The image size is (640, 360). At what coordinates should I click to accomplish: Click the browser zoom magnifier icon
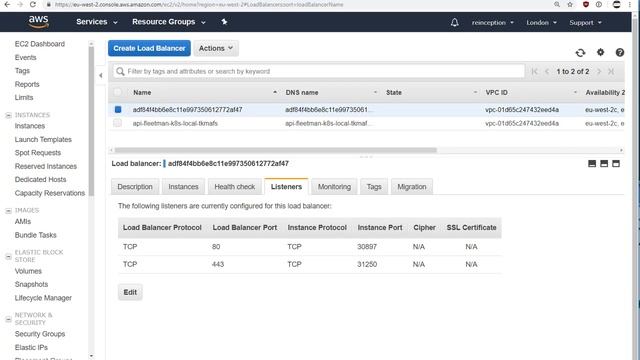coord(557,4)
